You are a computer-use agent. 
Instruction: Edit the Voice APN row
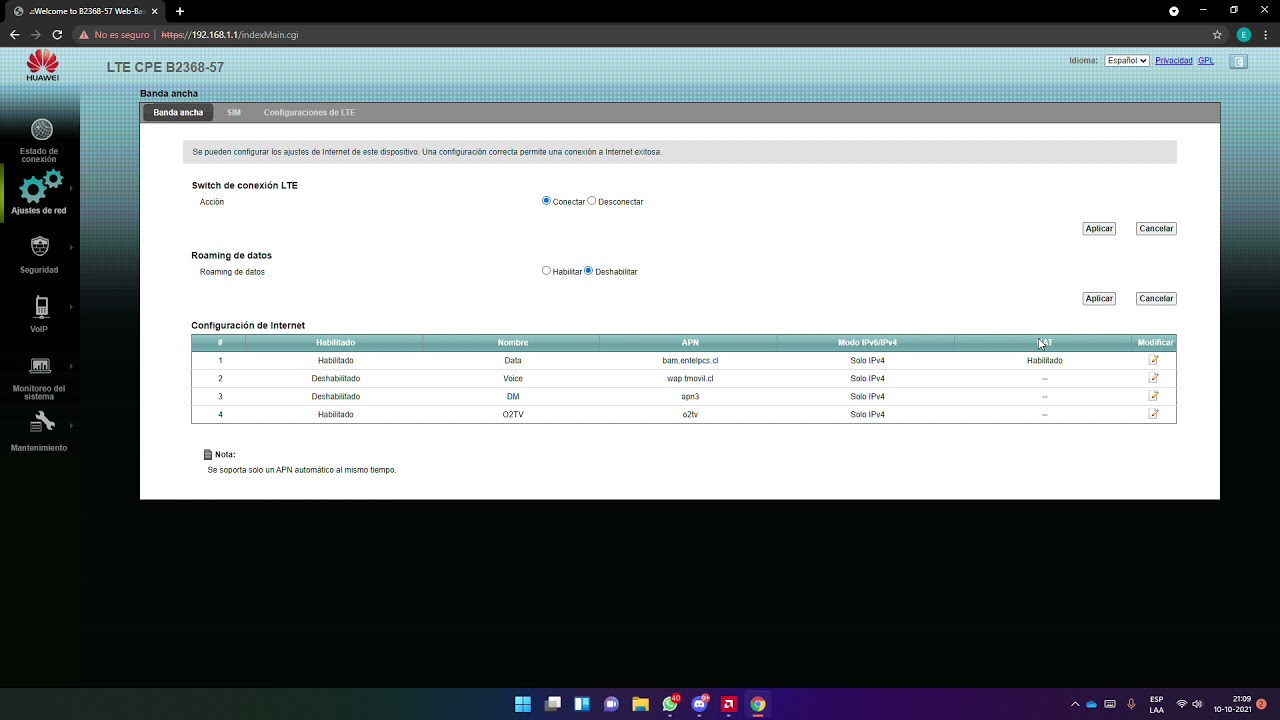click(1154, 378)
